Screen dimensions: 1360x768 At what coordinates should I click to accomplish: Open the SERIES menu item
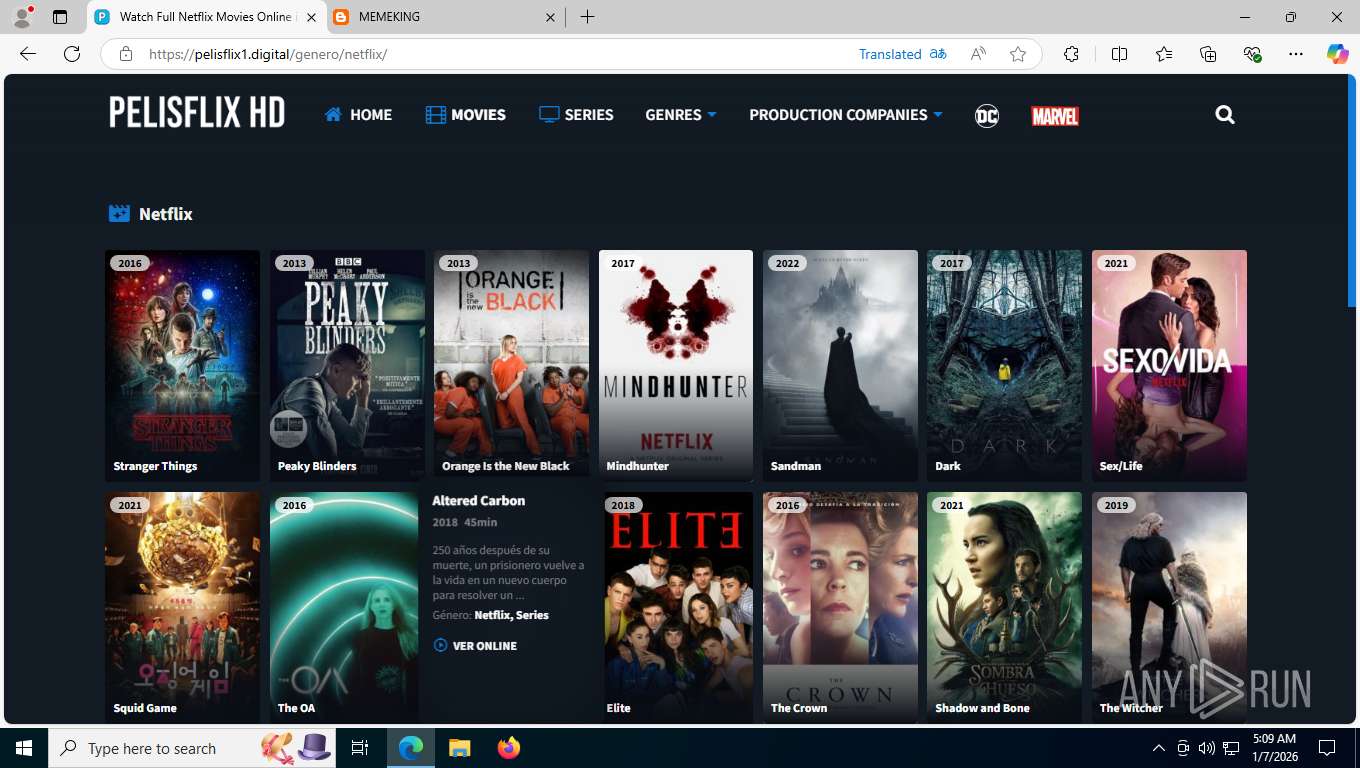point(576,115)
